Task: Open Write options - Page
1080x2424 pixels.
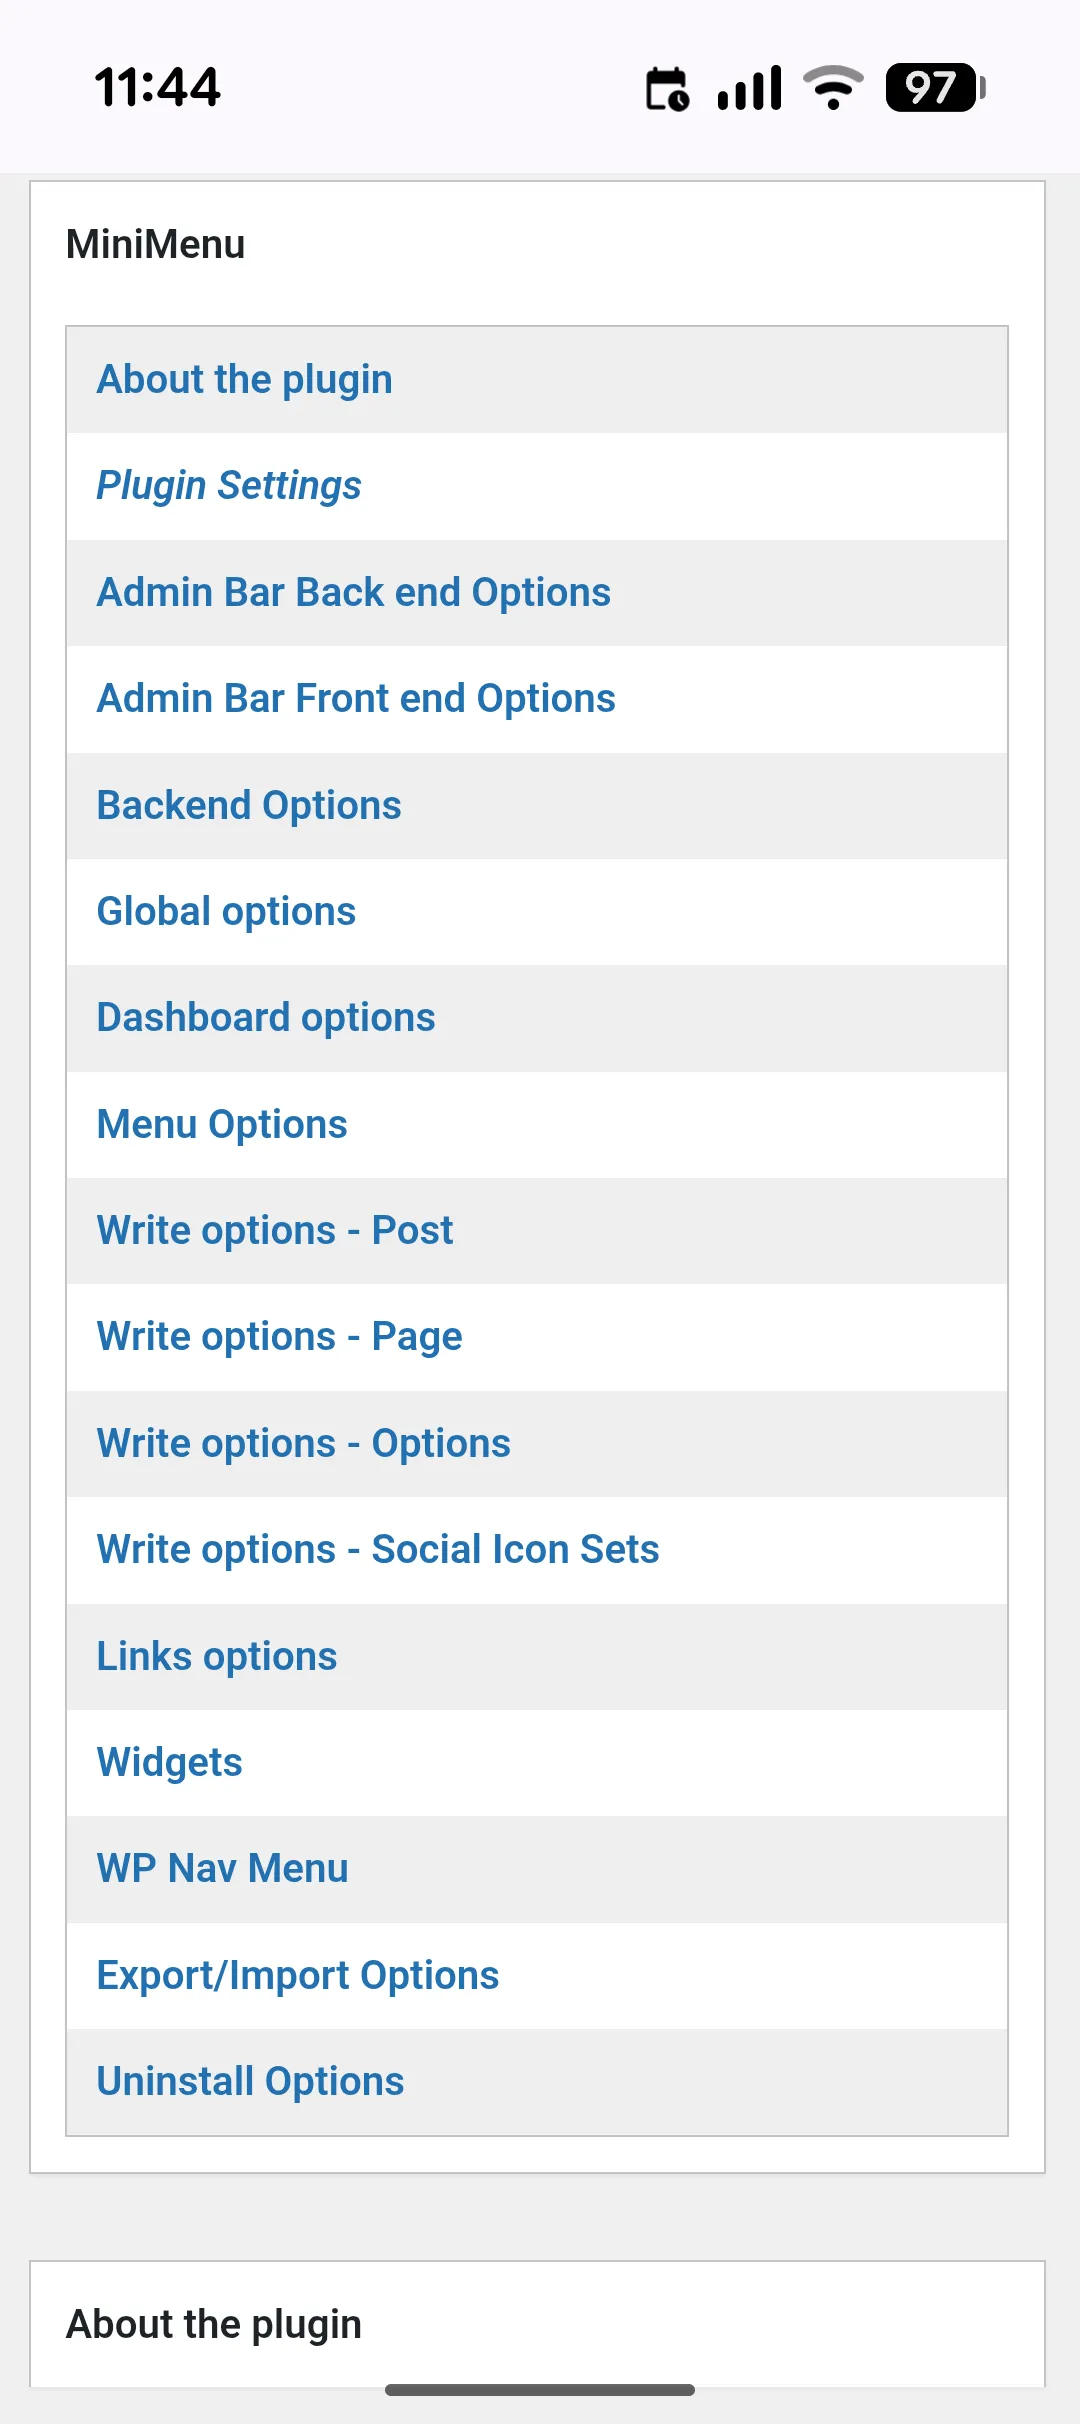Action: (279, 1337)
